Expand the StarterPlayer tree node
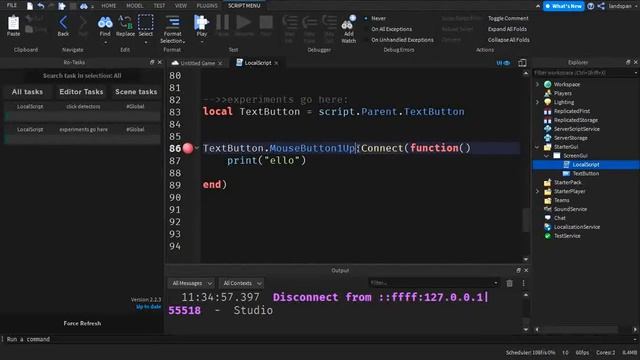The image size is (640, 360). coord(538,191)
